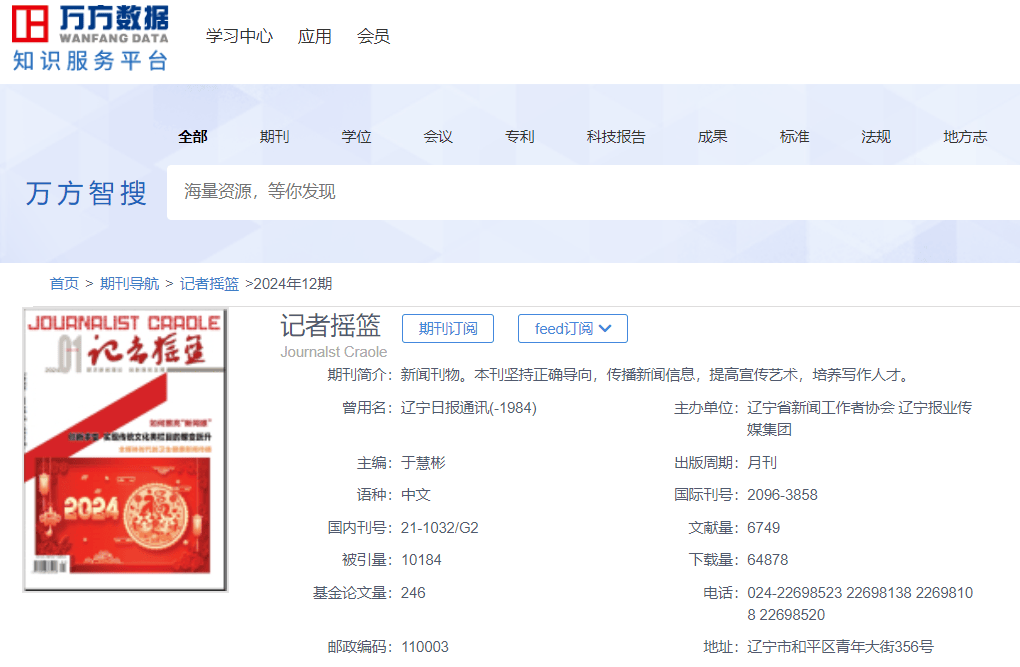Open 记者摇篮 breadcrumb link
Viewport: 1020px width, 667px height.
209,284
